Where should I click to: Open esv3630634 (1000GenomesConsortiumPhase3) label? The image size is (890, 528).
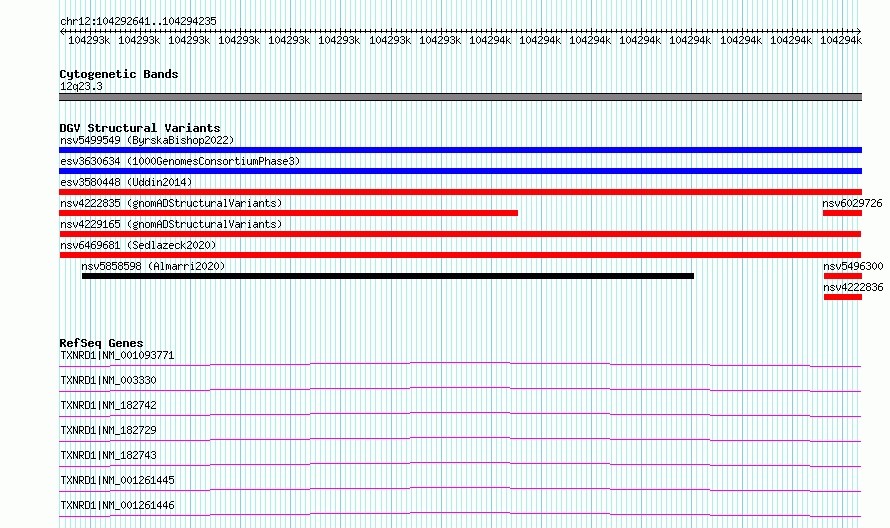pos(180,161)
